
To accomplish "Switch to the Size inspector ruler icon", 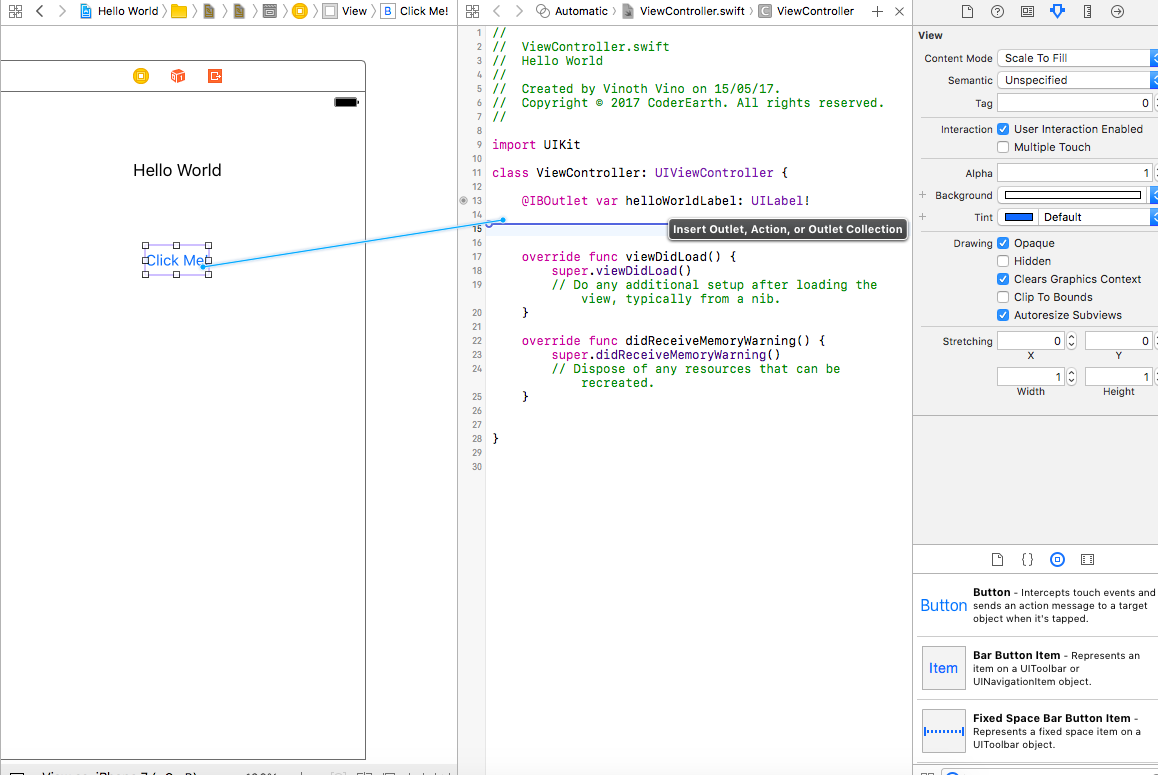I will click(1086, 11).
